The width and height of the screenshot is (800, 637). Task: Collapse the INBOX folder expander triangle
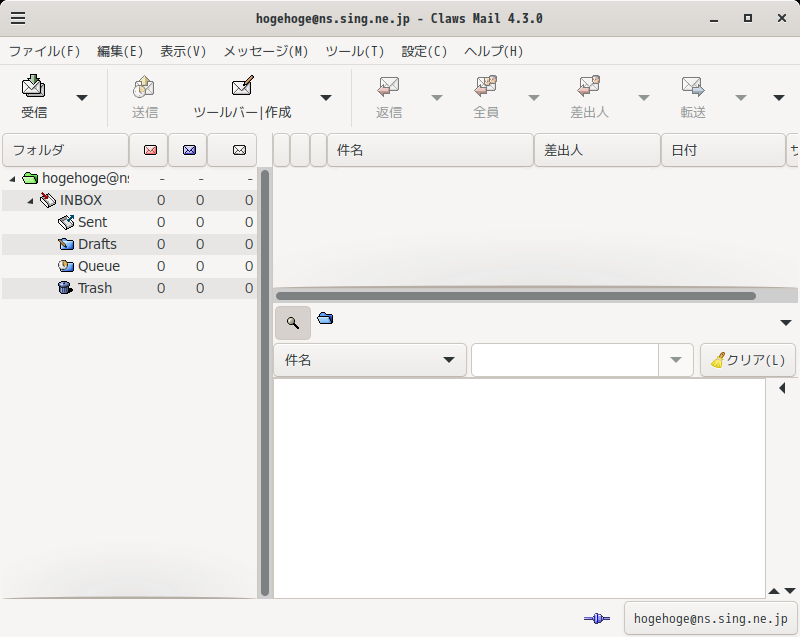30,201
